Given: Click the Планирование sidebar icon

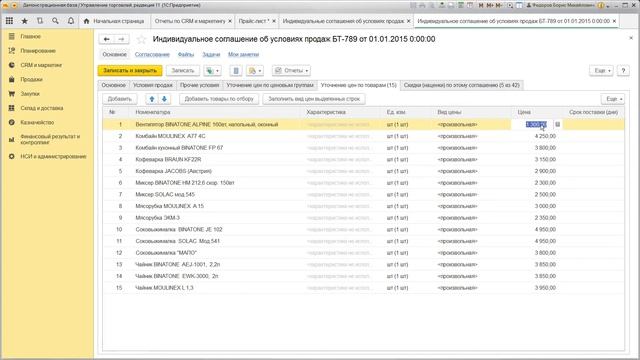Looking at the screenshot, I should click(11, 51).
